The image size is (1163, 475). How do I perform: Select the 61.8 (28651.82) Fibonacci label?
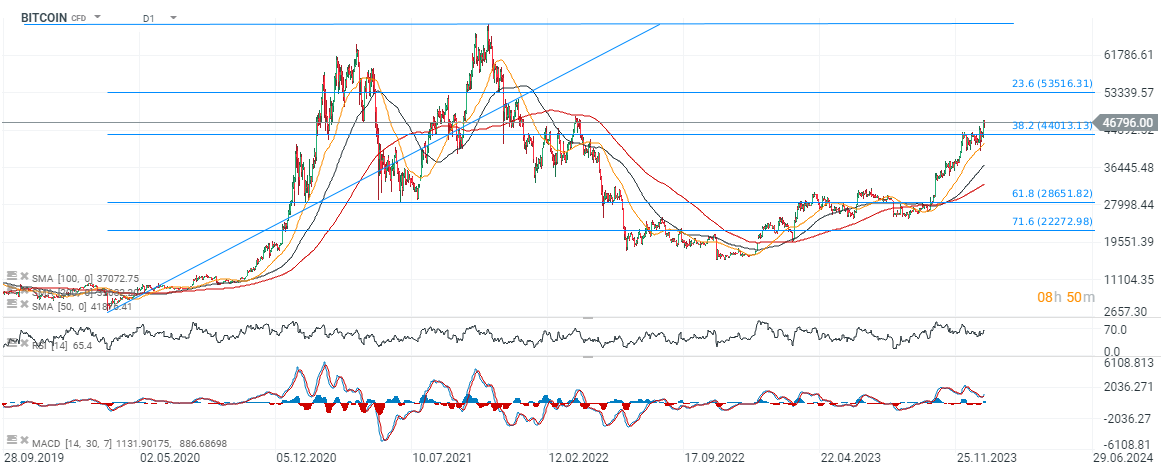point(1052,193)
